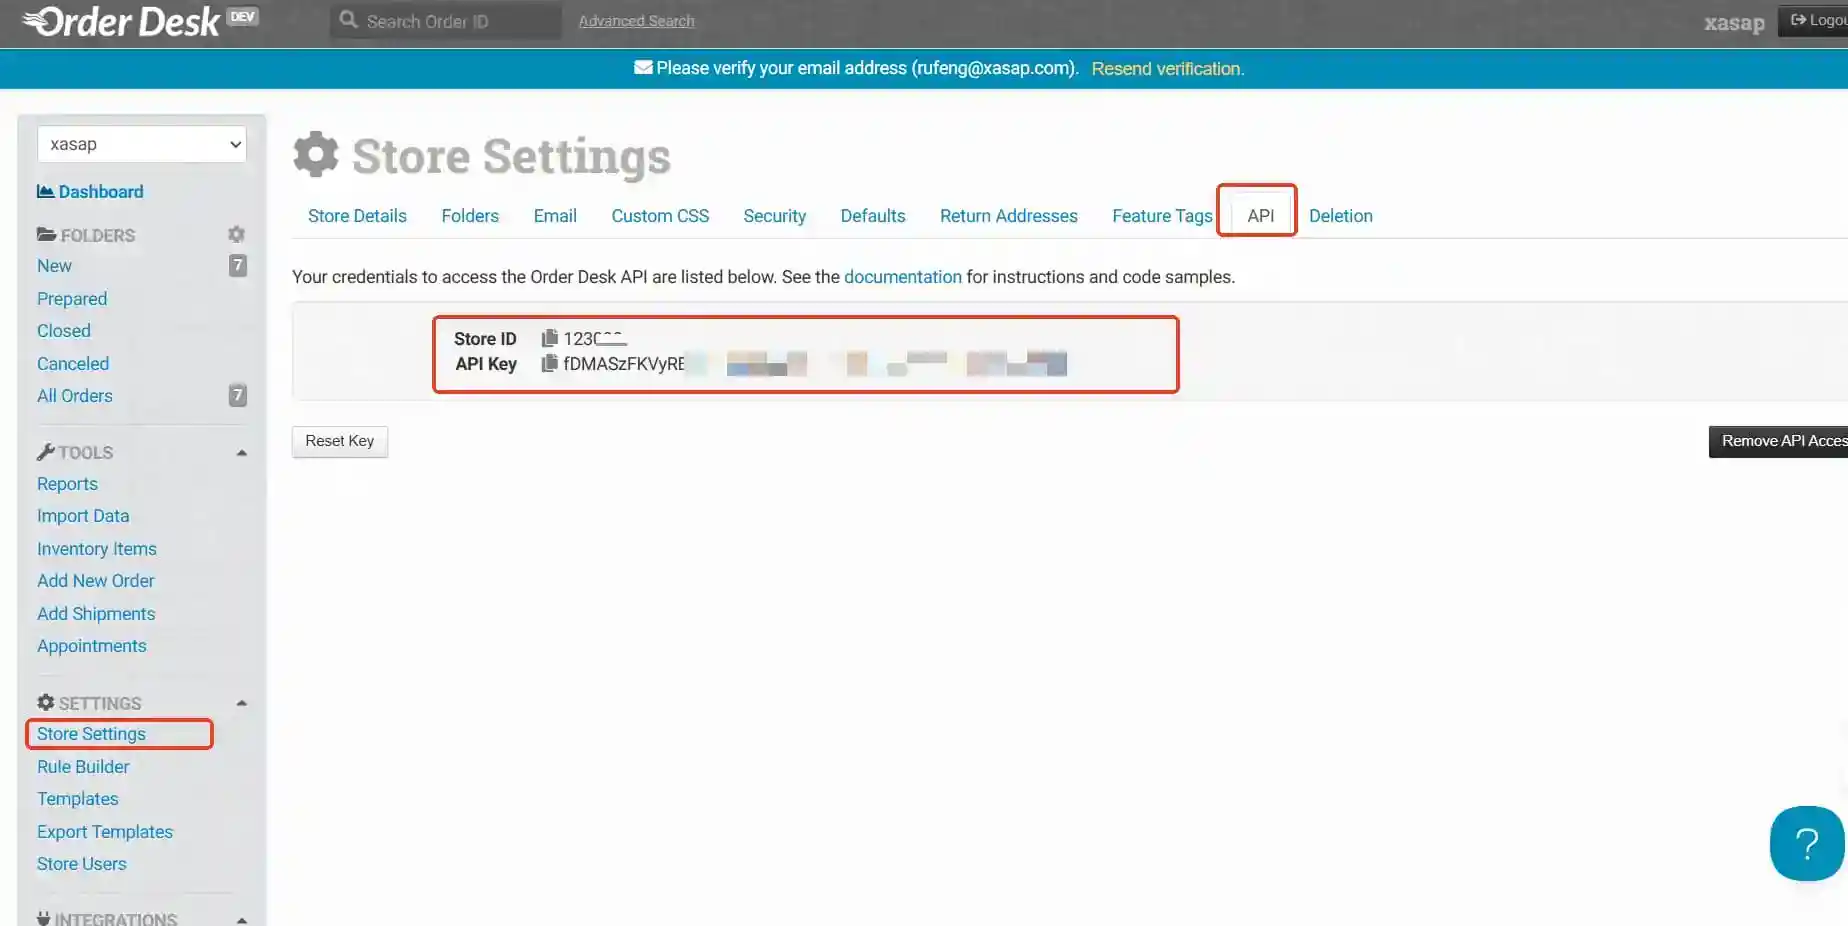Click the search magnifier icon

pyautogui.click(x=348, y=20)
